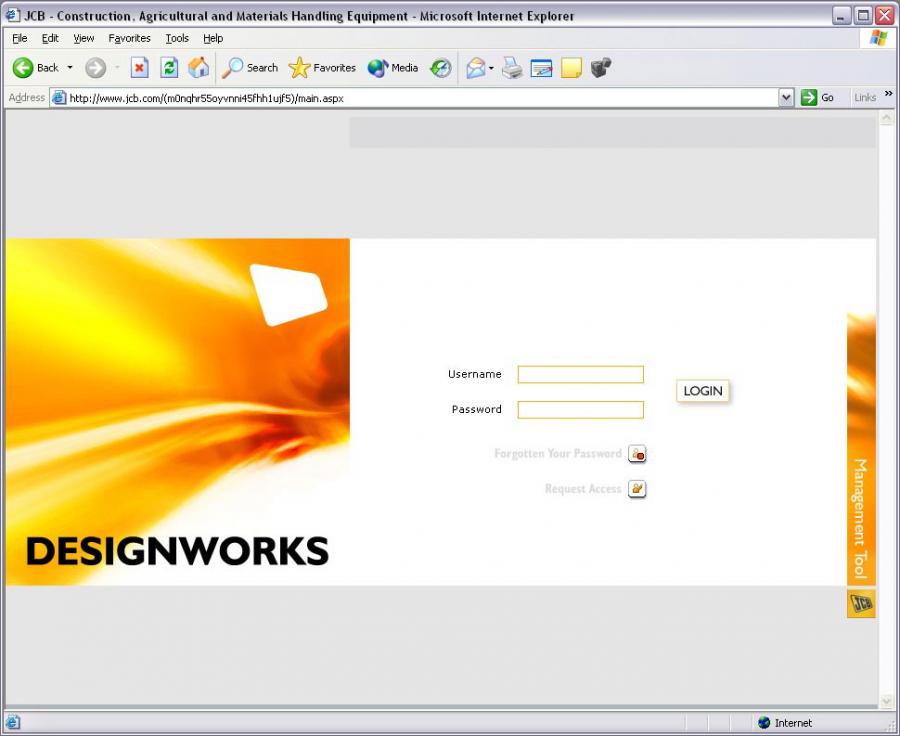The height and width of the screenshot is (736, 900).
Task: Click the Forgotten Your Password link
Action: tap(558, 454)
